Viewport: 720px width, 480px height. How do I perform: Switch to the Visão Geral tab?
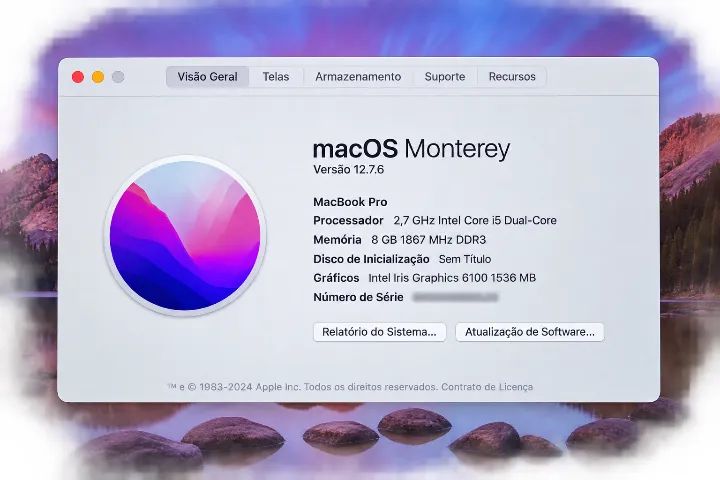pos(208,77)
